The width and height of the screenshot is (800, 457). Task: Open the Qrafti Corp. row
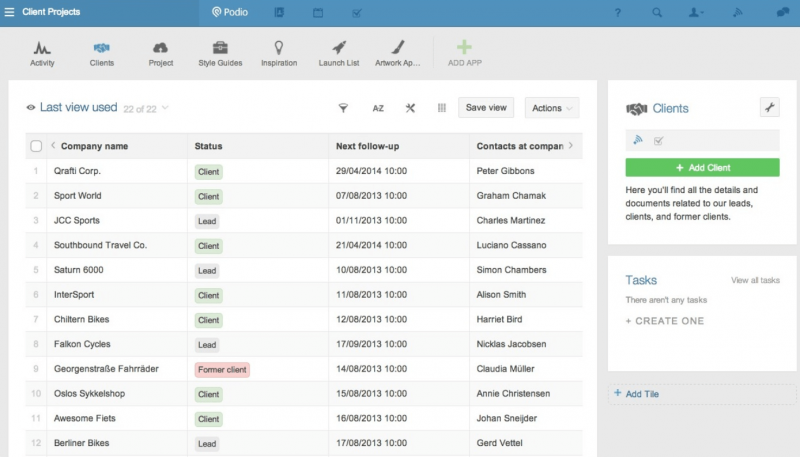(x=304, y=171)
